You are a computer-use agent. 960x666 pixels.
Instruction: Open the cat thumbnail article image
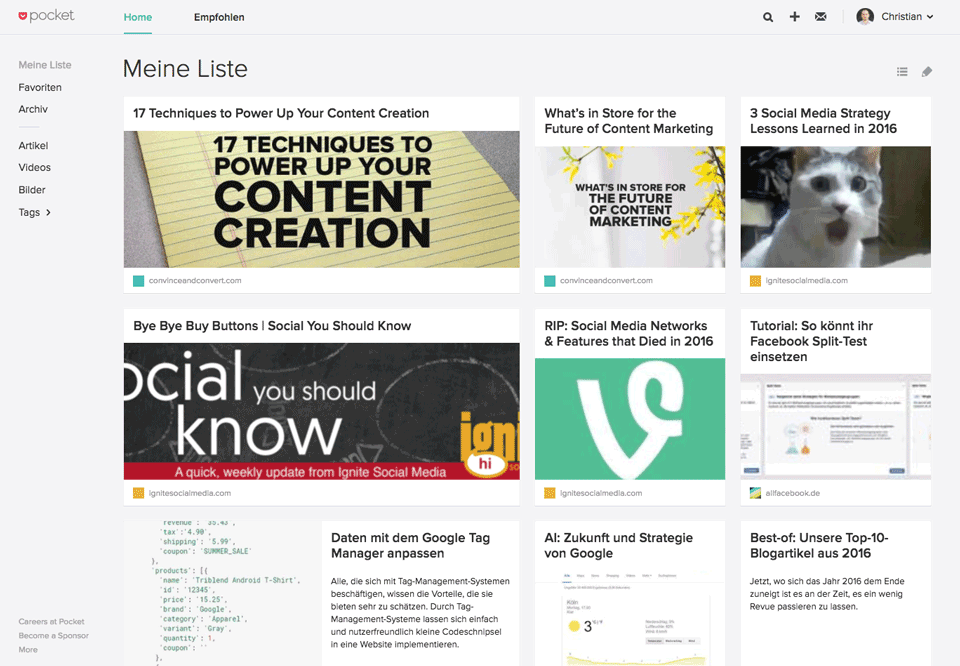835,207
